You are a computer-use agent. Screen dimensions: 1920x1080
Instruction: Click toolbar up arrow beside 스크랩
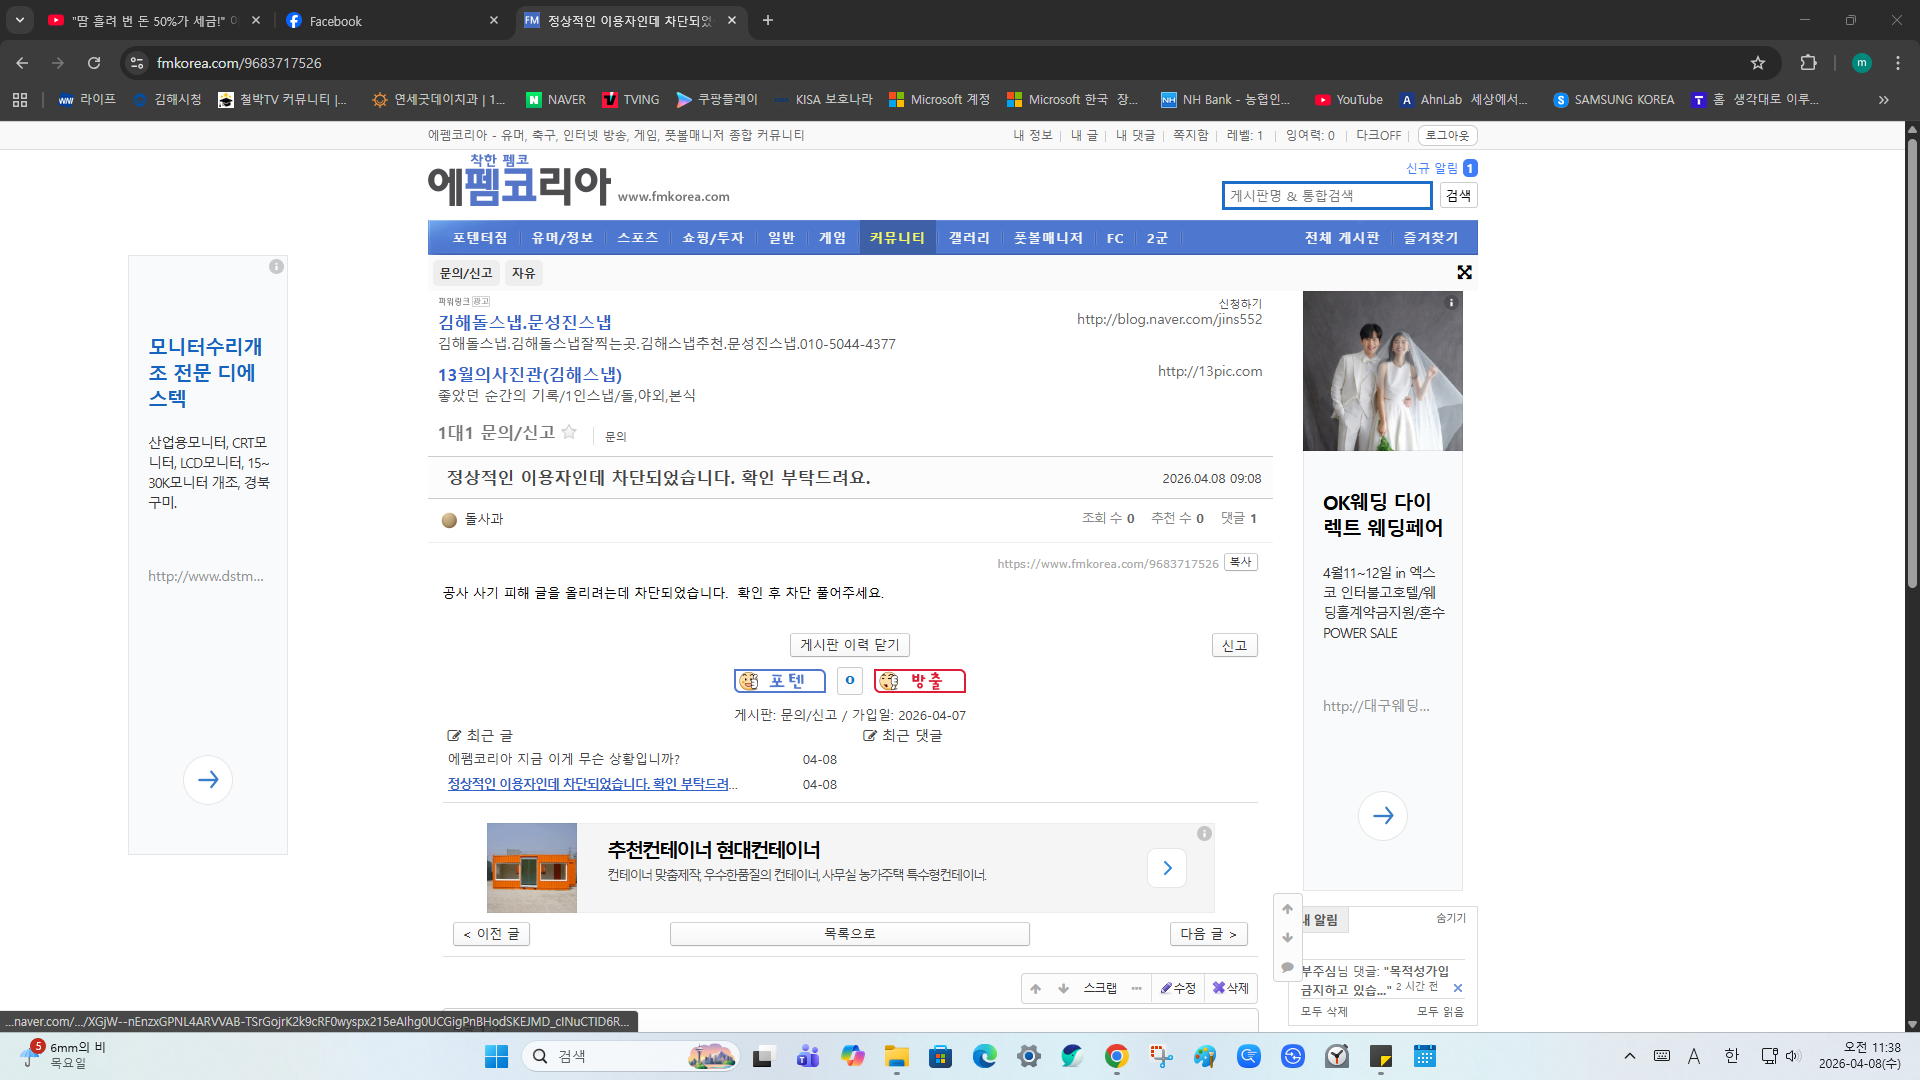[1036, 988]
